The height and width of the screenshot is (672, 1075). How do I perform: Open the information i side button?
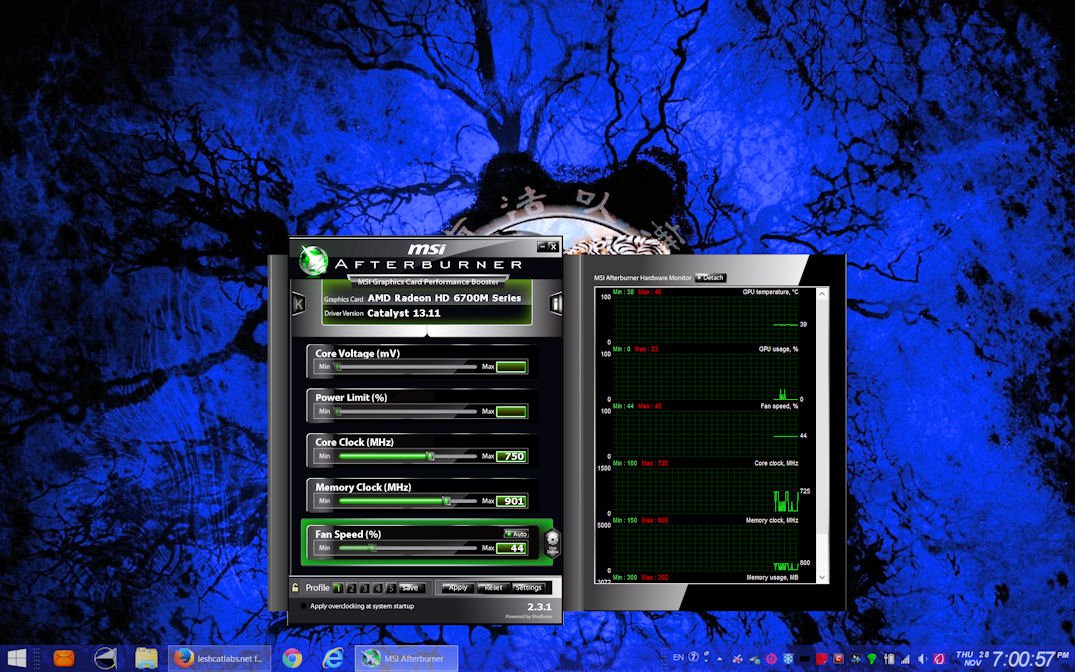pyautogui.click(x=556, y=304)
